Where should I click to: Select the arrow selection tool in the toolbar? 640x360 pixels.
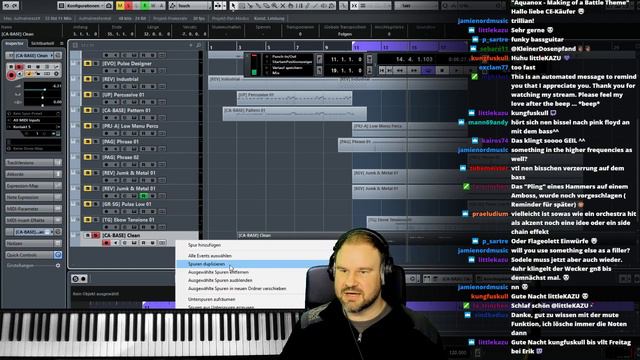coord(233,6)
